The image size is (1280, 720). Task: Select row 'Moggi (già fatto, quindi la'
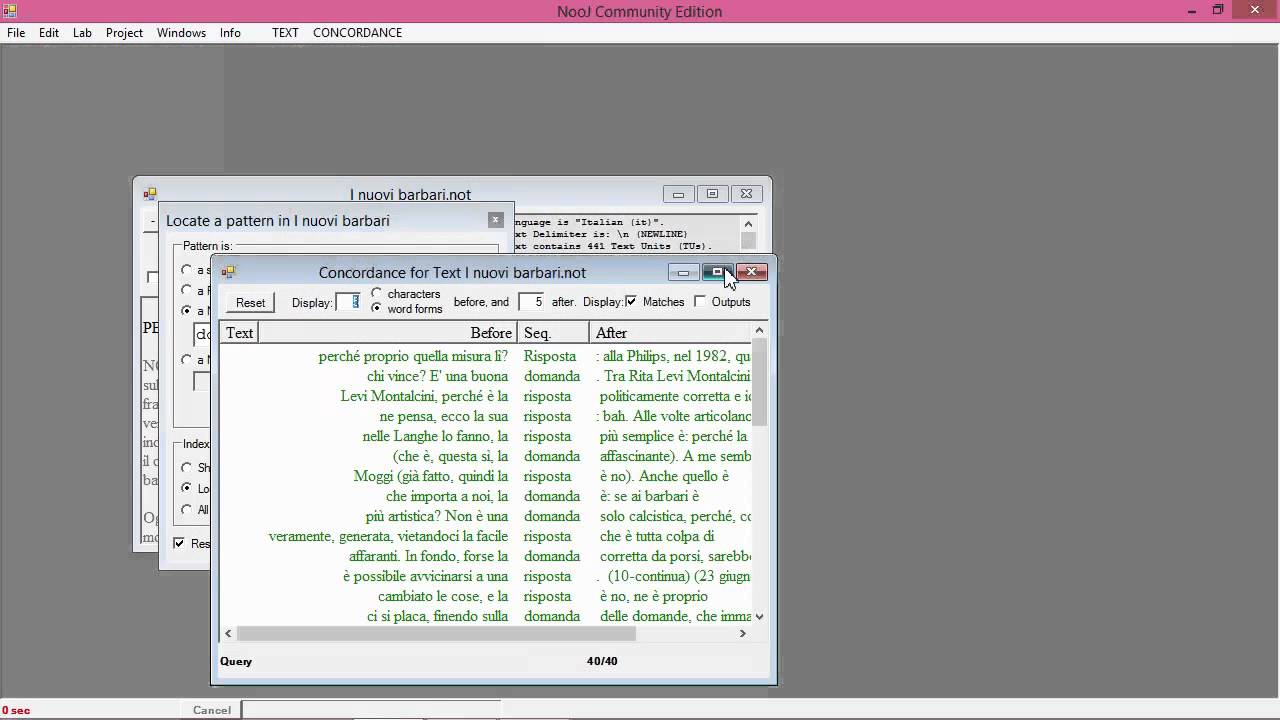[485, 476]
